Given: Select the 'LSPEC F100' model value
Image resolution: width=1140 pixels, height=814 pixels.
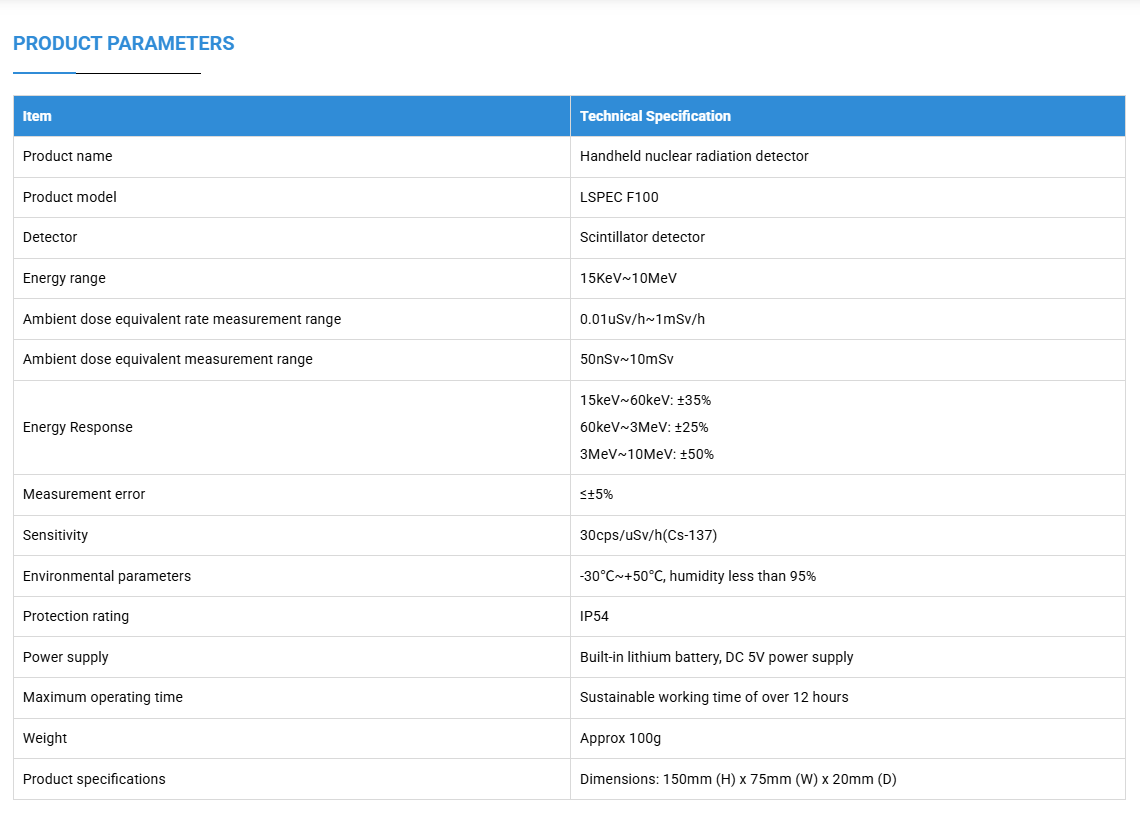Looking at the screenshot, I should [619, 197].
